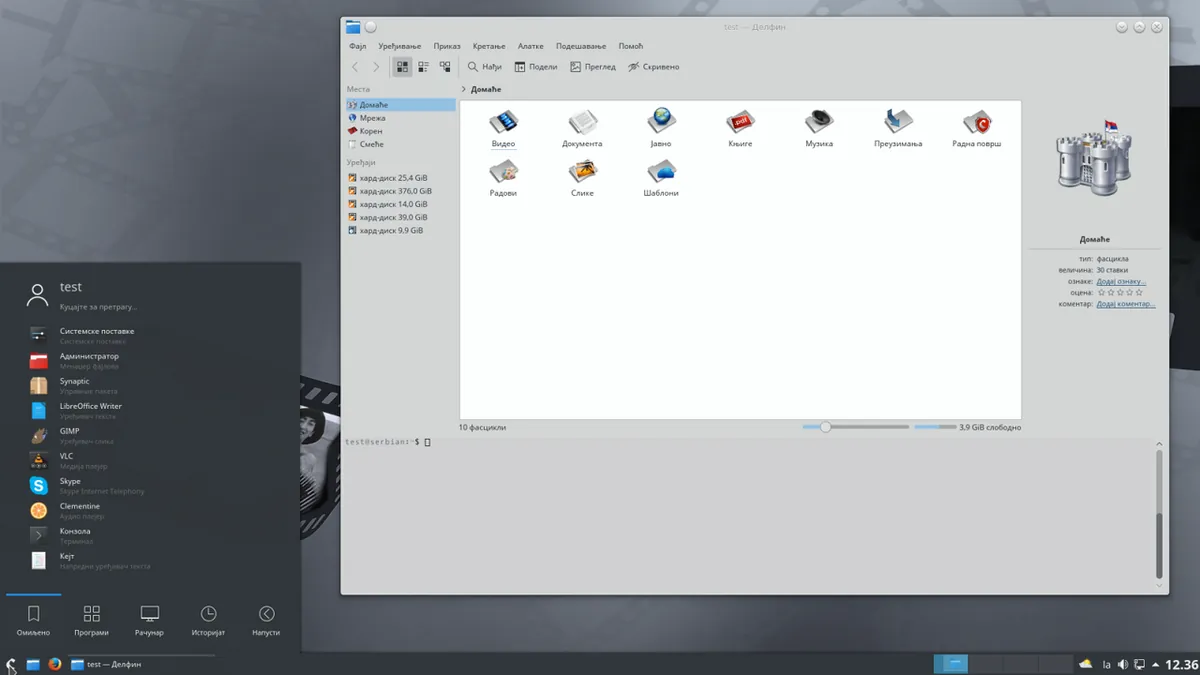This screenshot has width=1200, height=675.
Task: Click the Нађи search toolbar button
Action: [x=484, y=67]
